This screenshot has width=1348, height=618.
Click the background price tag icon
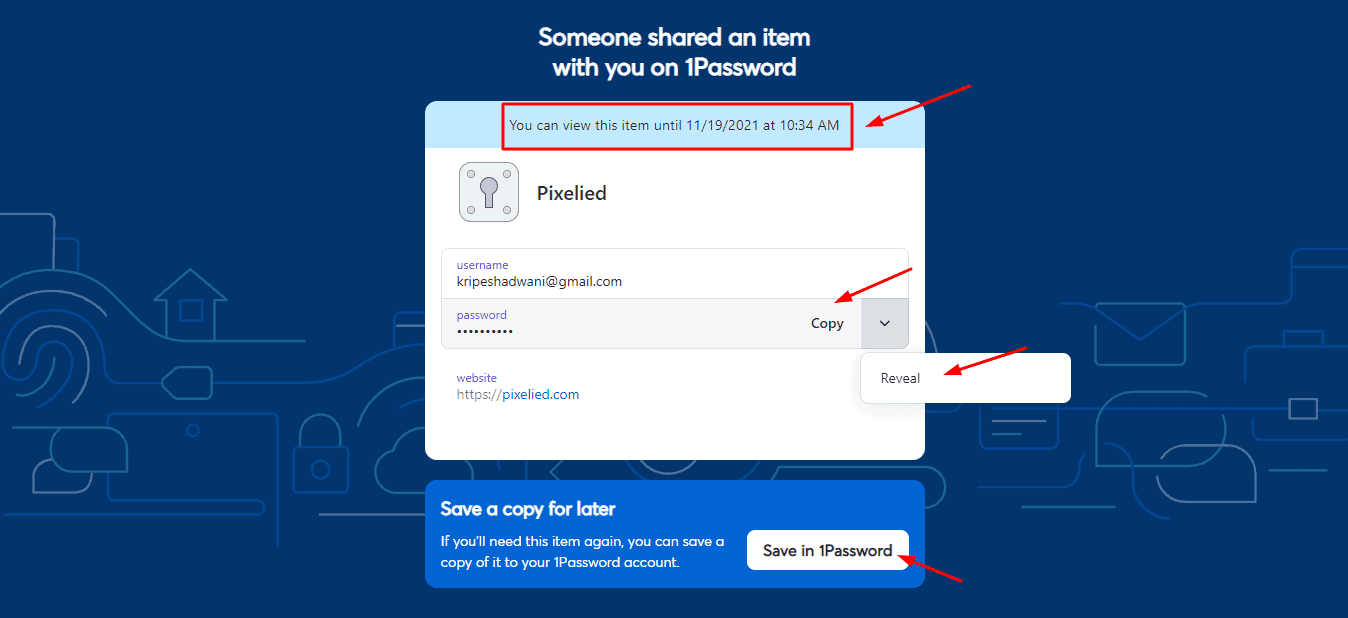[189, 385]
